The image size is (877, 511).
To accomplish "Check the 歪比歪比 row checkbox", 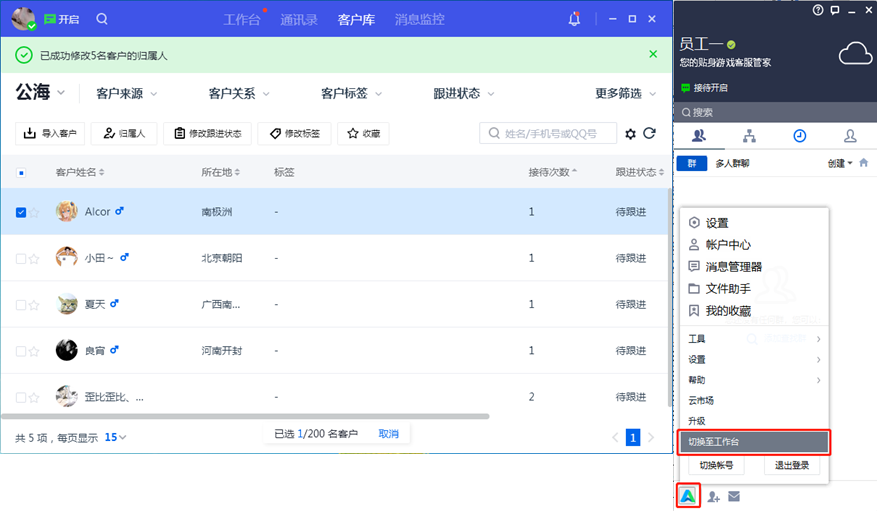I will (x=21, y=398).
